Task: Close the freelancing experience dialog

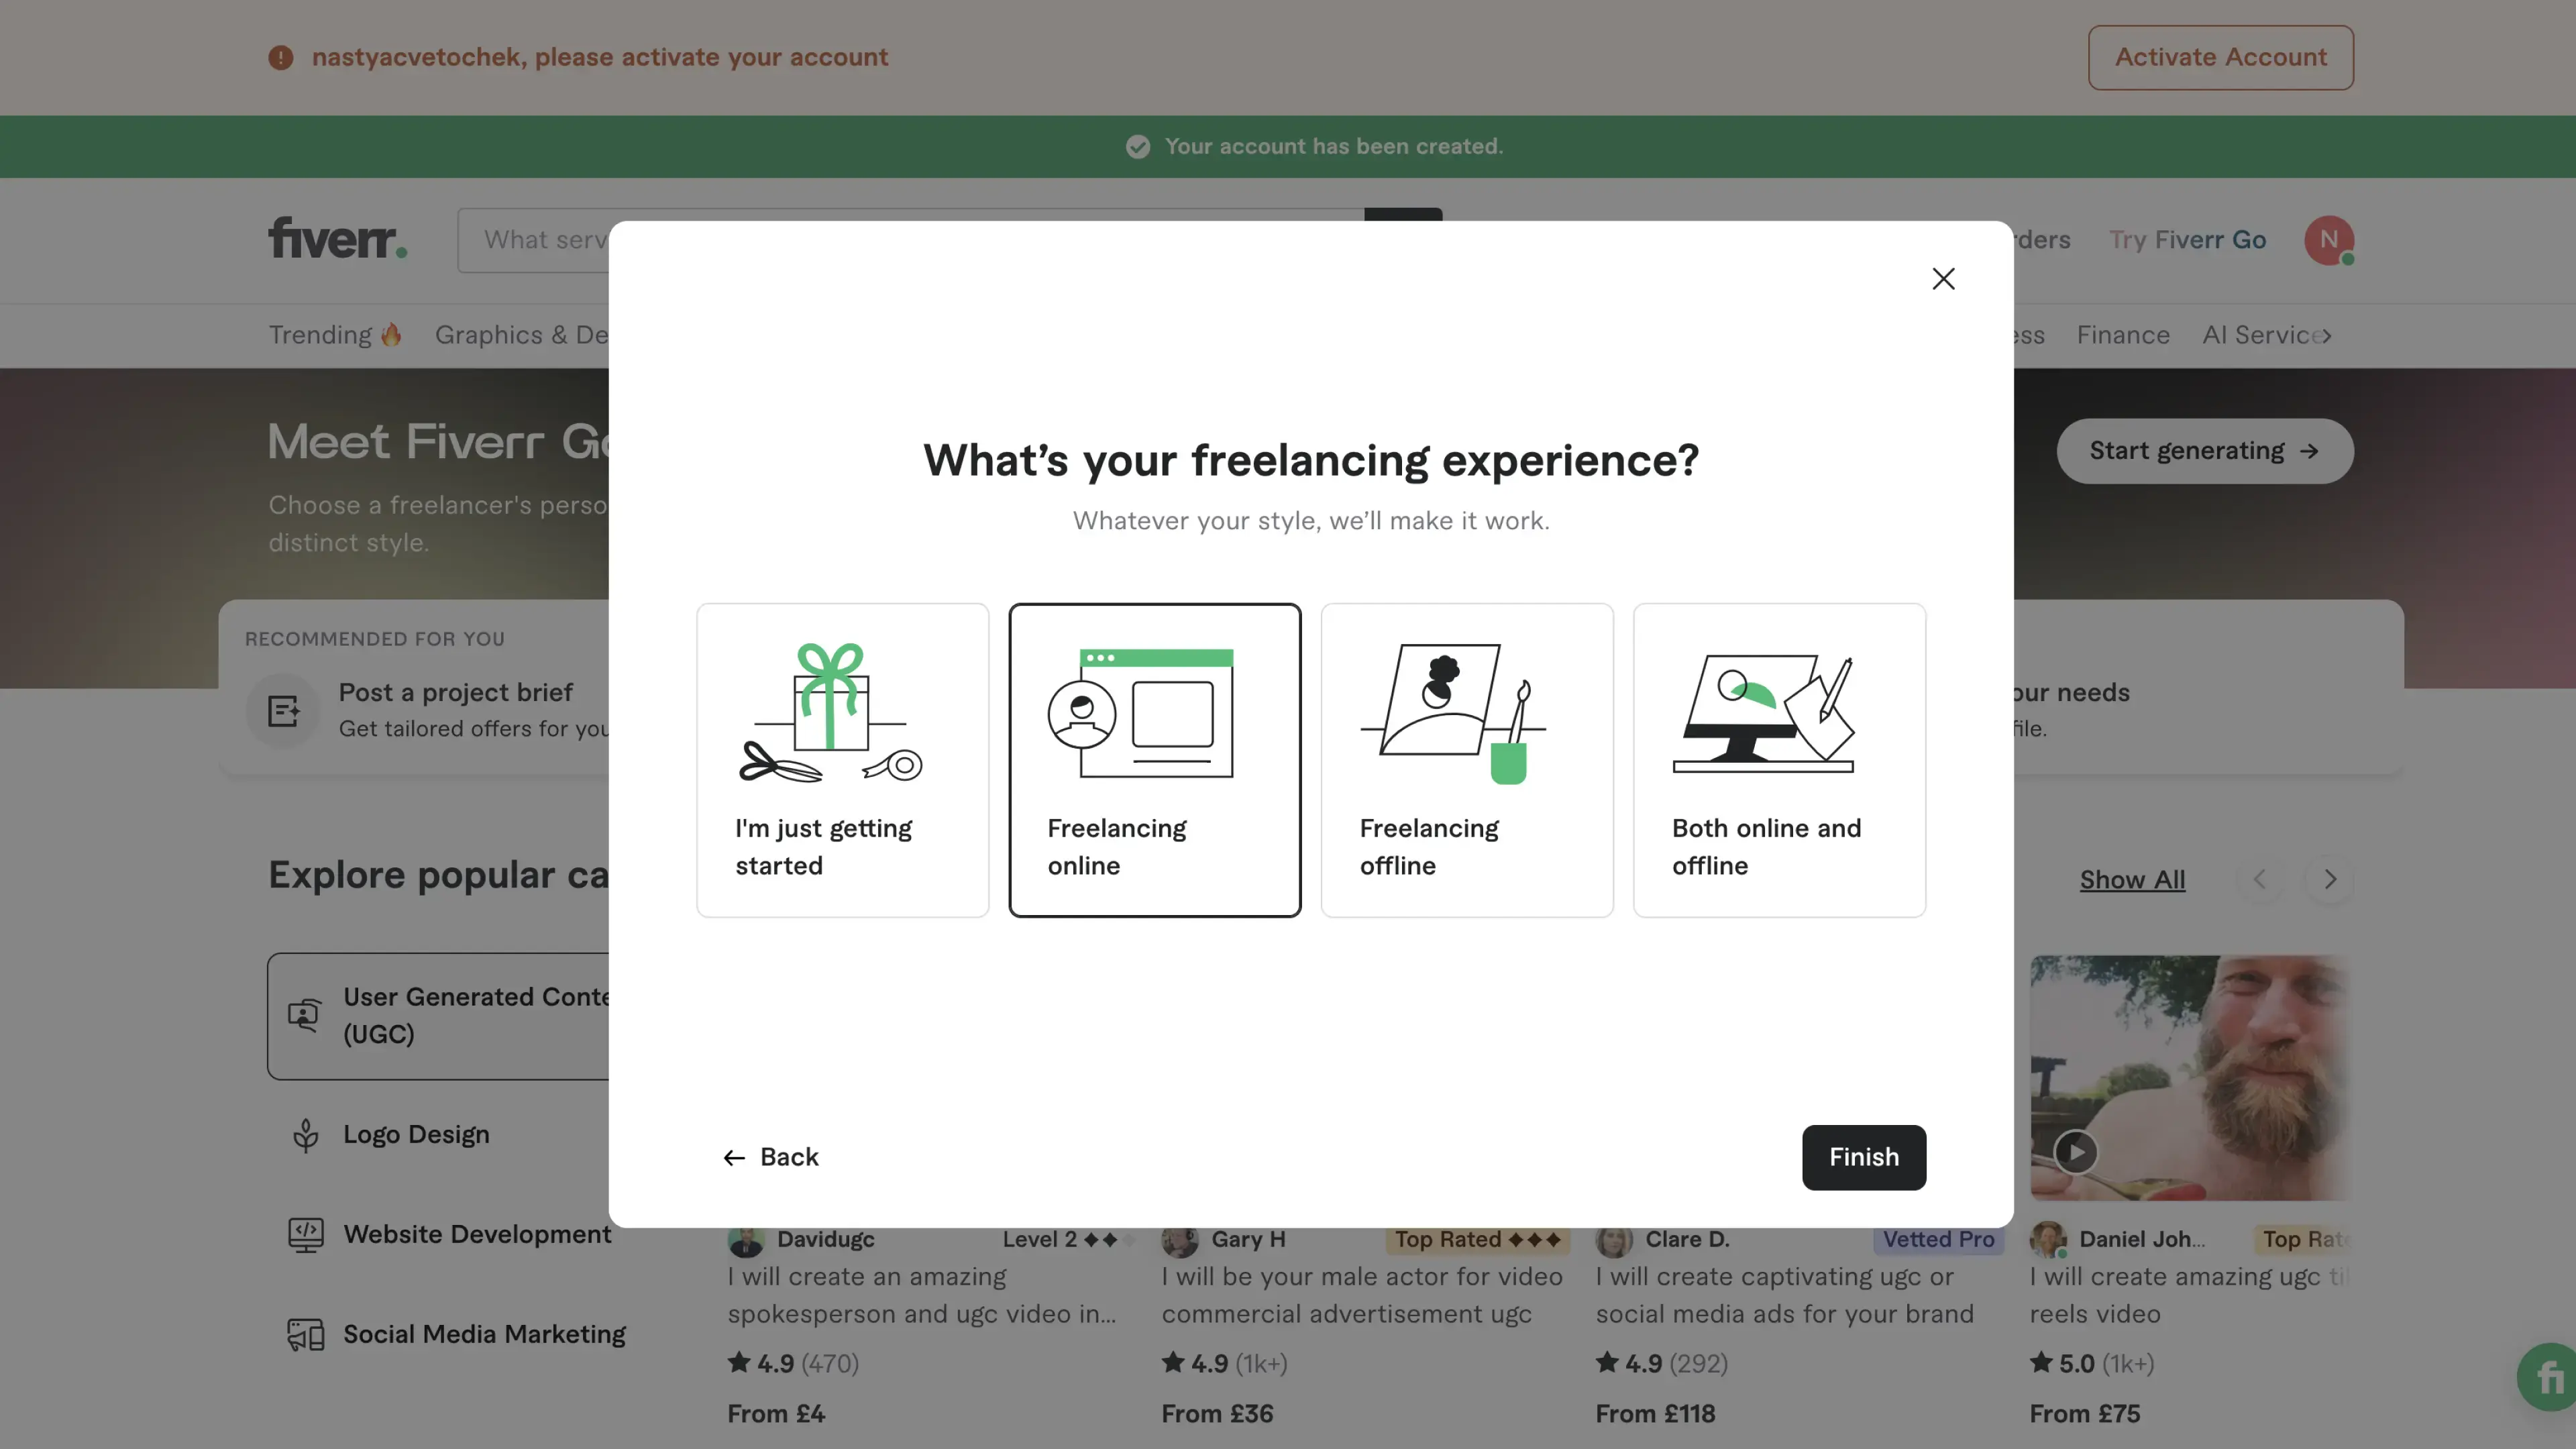Action: 1943,279
